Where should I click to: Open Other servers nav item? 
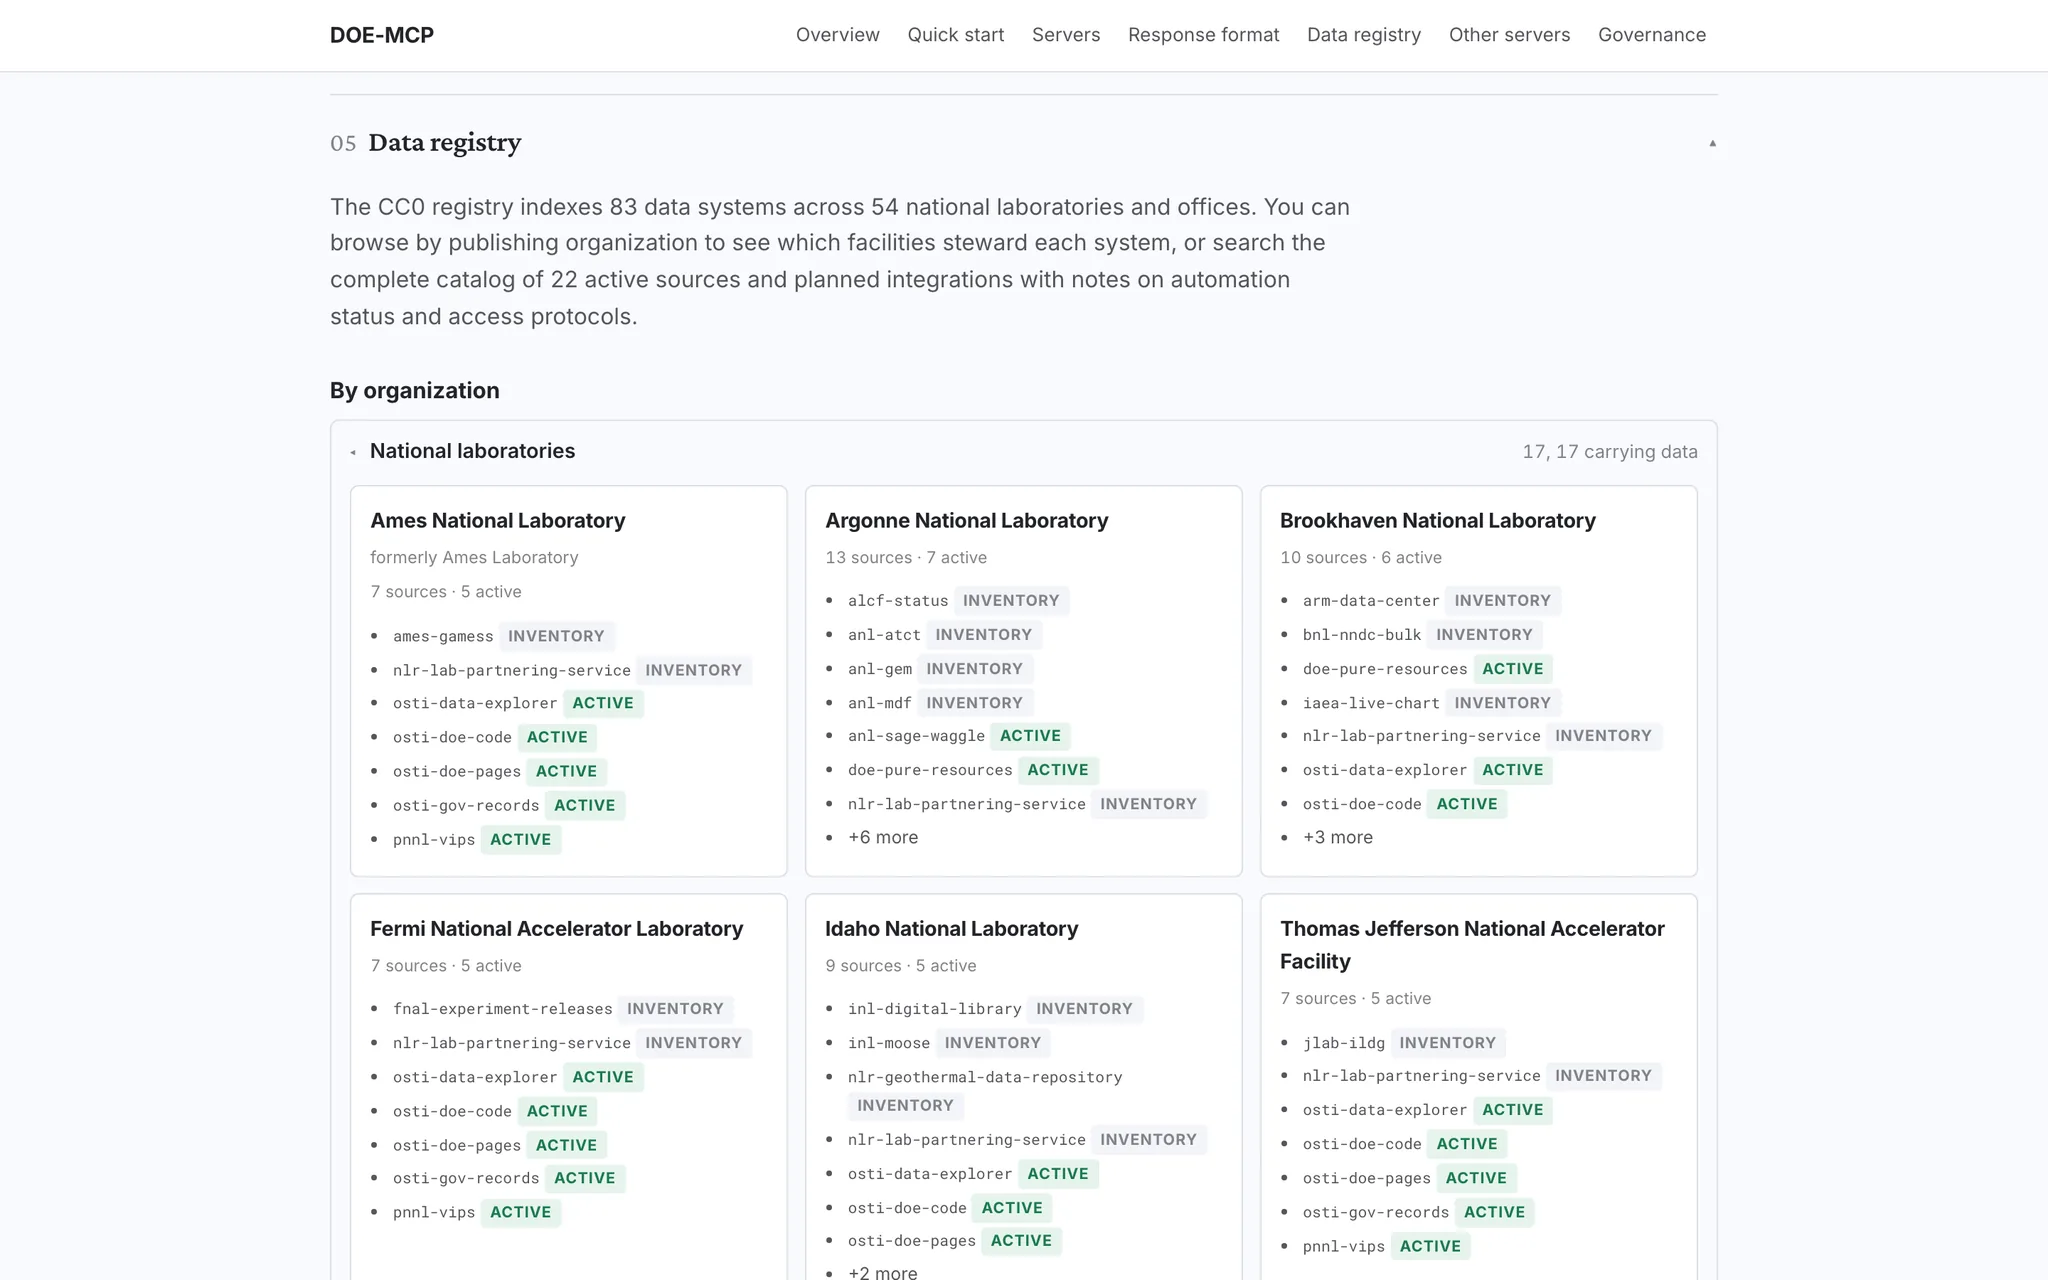coord(1509,35)
